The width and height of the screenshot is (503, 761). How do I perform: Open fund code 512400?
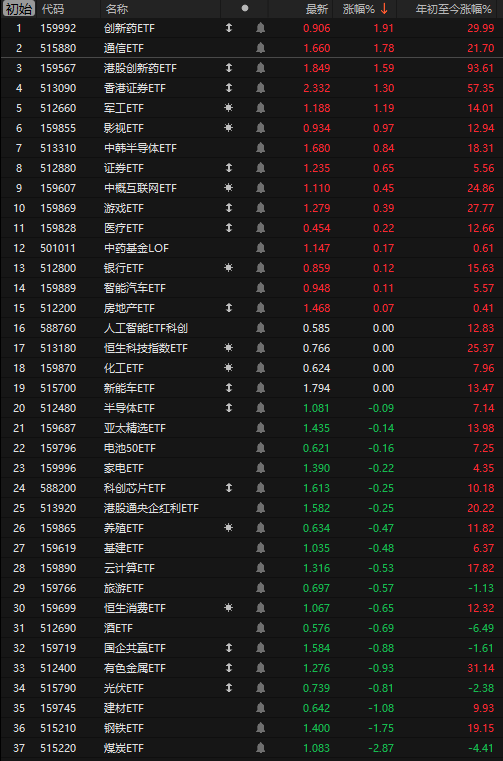[x=58, y=668]
